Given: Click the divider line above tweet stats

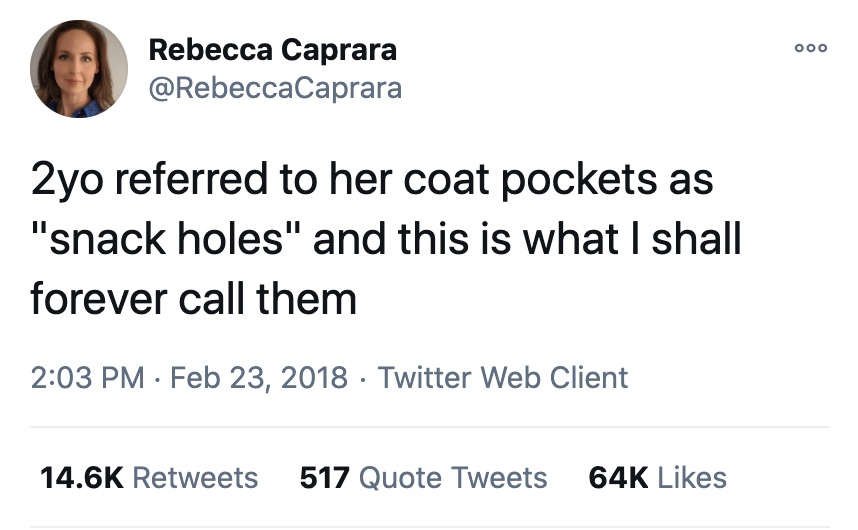Looking at the screenshot, I should [430, 427].
